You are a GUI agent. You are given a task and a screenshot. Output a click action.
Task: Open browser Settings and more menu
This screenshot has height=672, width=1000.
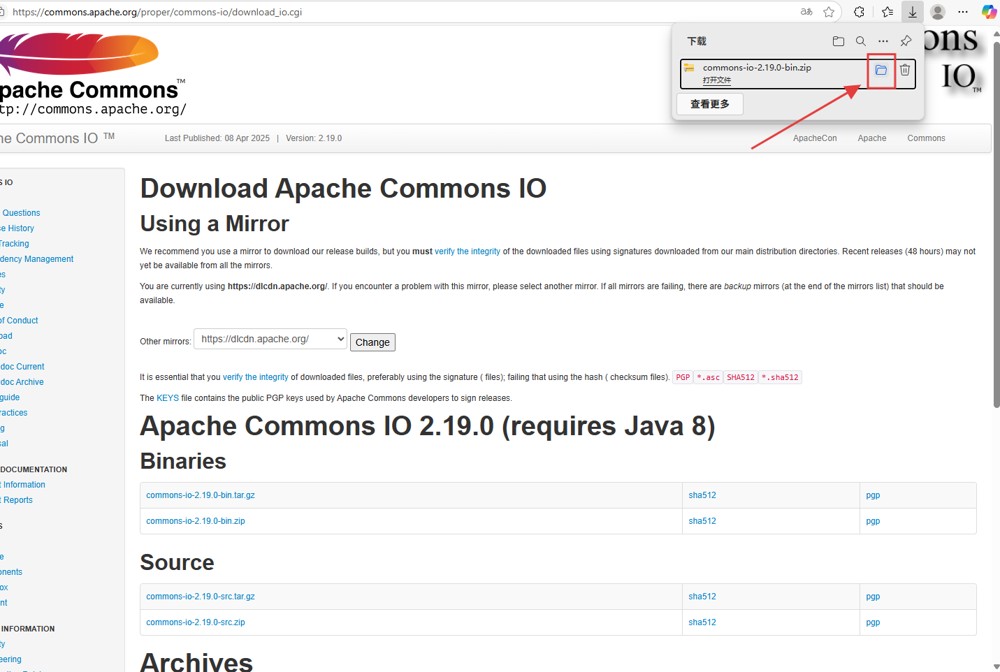click(x=963, y=11)
